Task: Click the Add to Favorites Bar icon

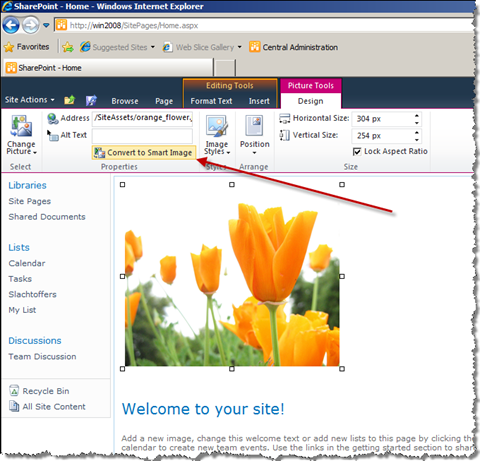Action: tap(68, 47)
